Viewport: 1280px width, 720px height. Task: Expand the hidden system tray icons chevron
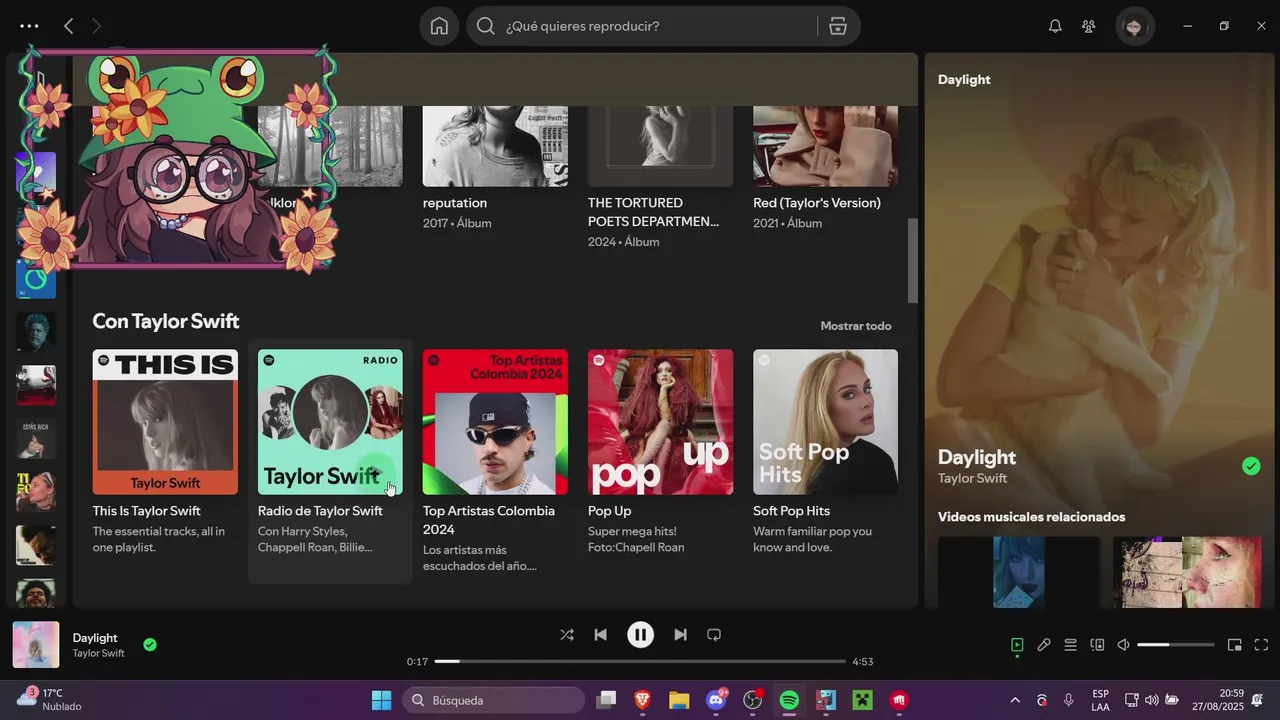[1015, 700]
